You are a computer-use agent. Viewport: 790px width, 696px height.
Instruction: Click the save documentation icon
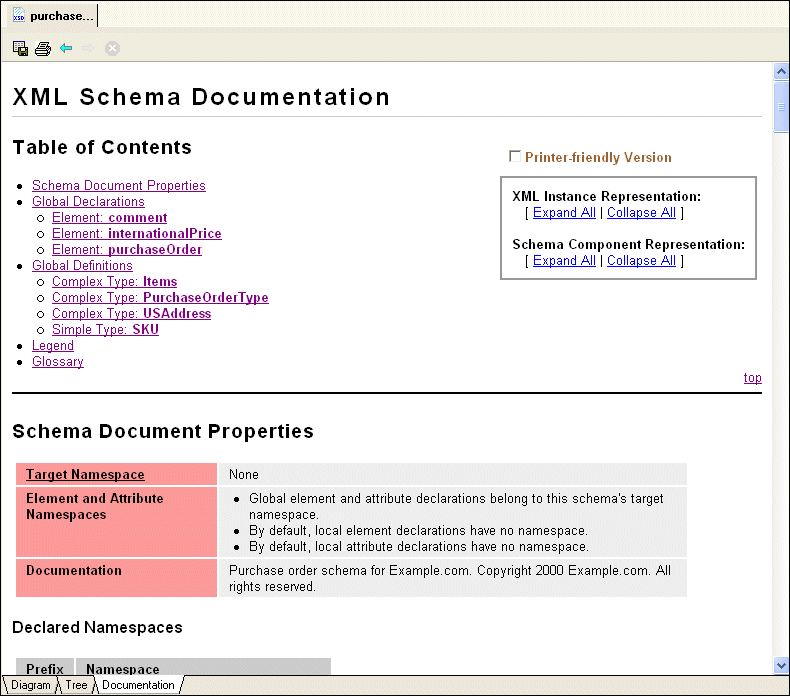(x=20, y=48)
